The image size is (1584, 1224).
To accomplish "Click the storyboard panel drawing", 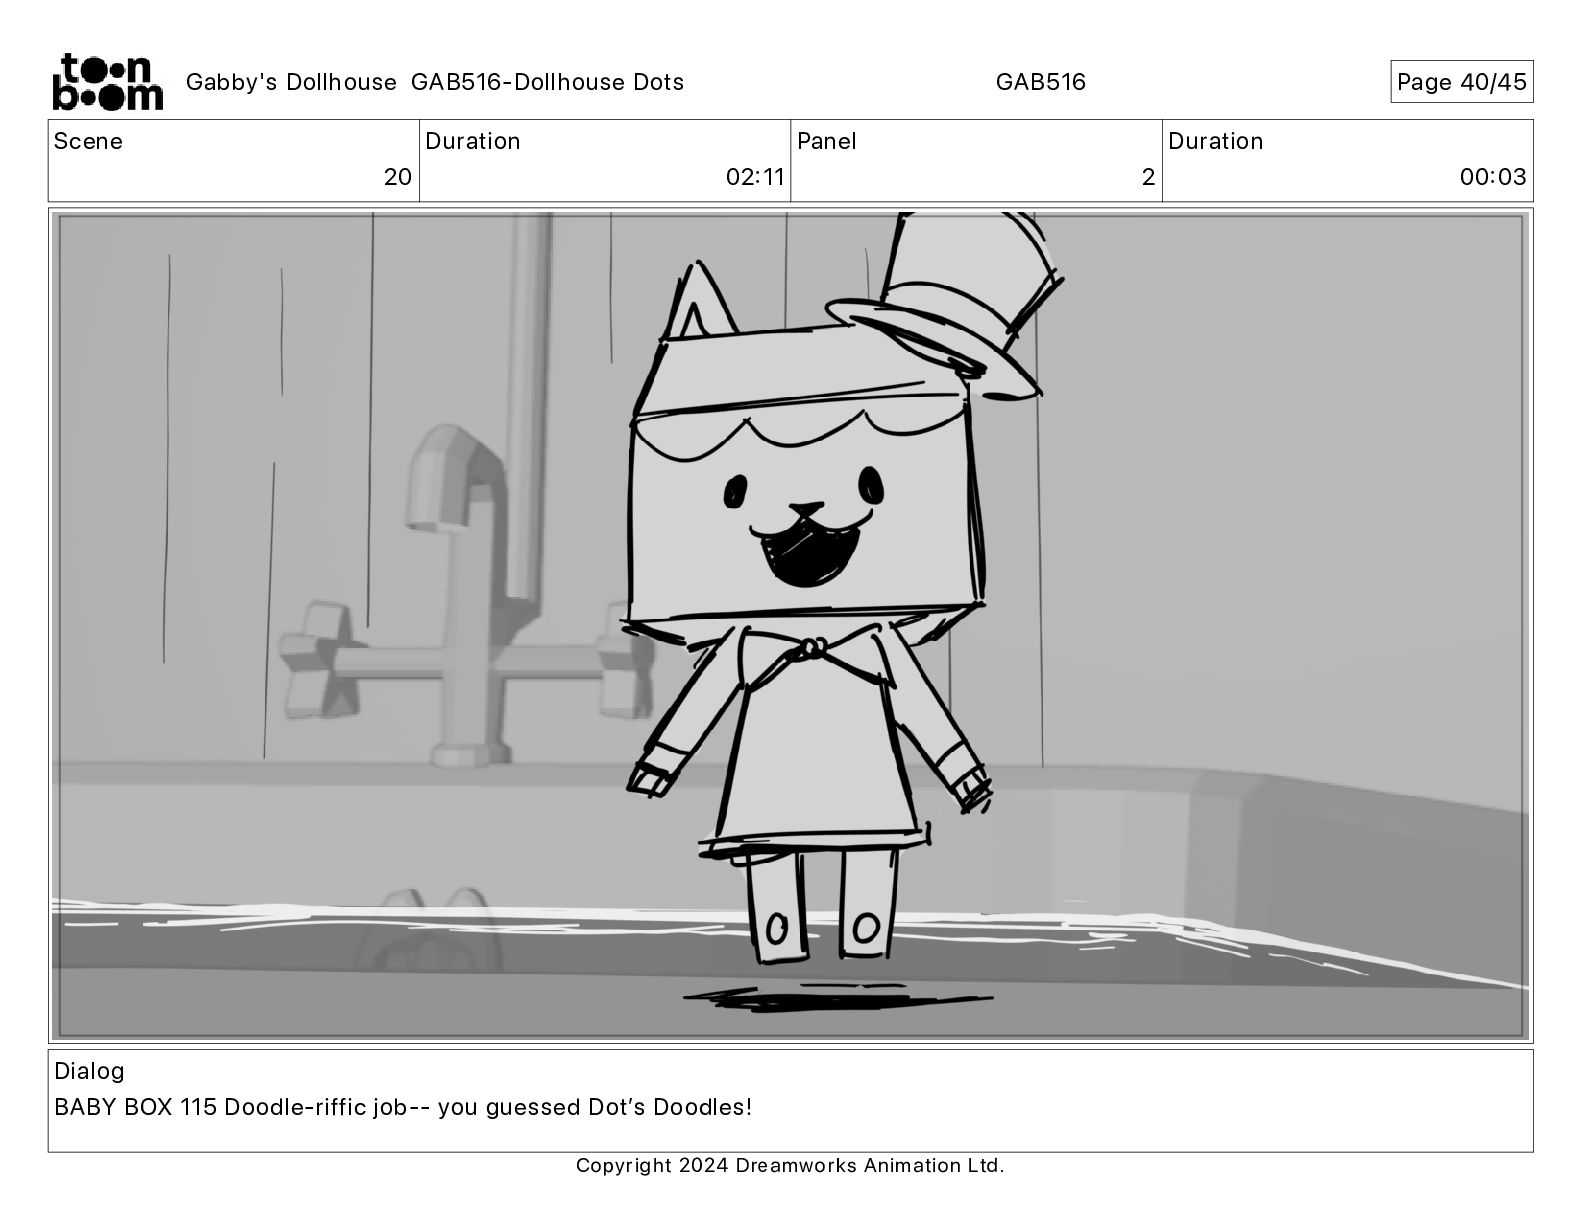I will point(790,625).
